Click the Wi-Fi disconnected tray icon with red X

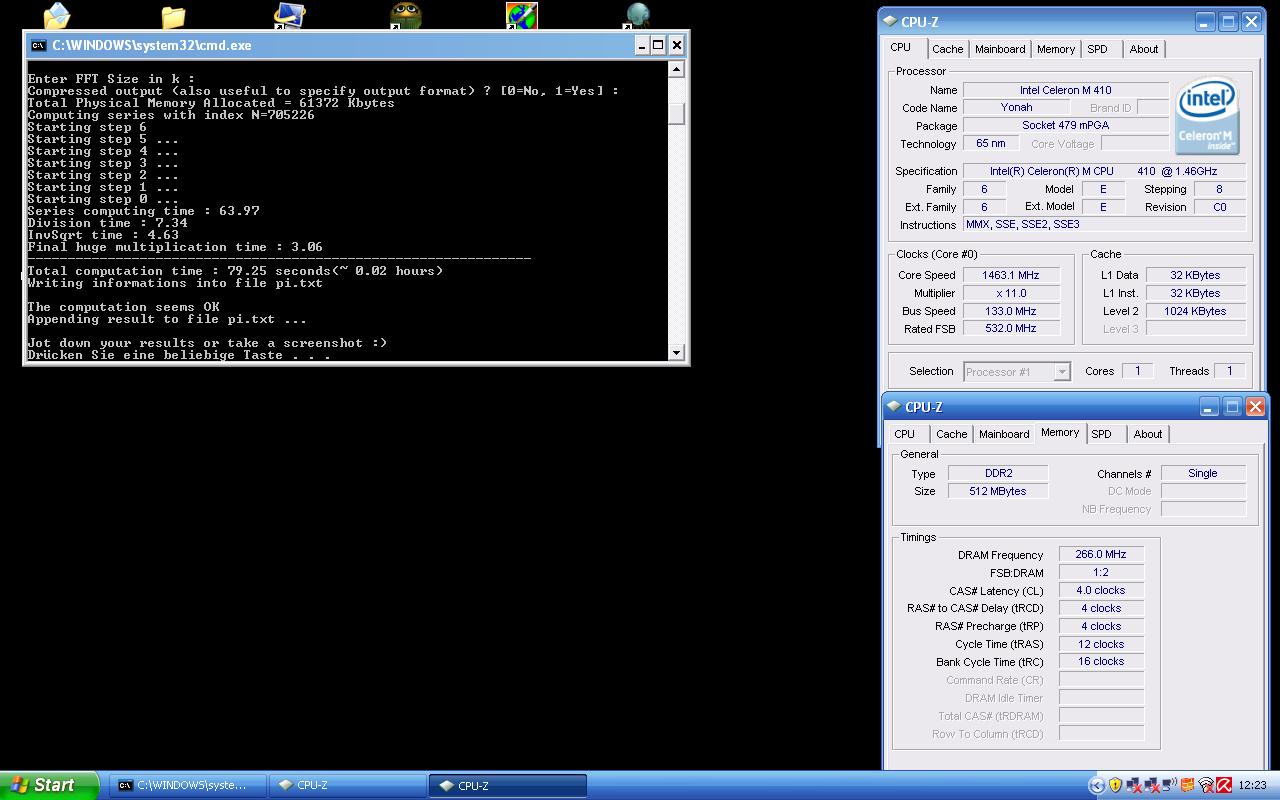click(x=1205, y=786)
